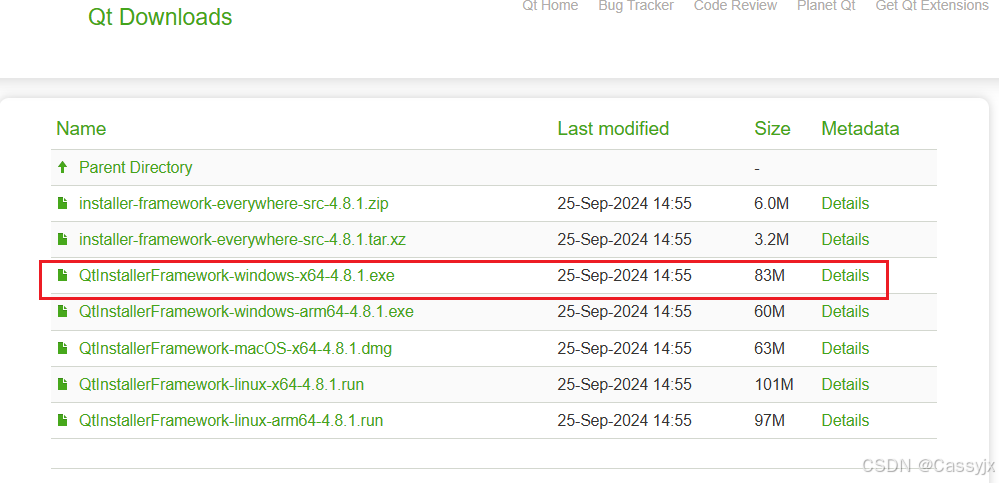The image size is (999, 483).
Task: Select the 3.2M size value
Action: pyautogui.click(x=772, y=240)
